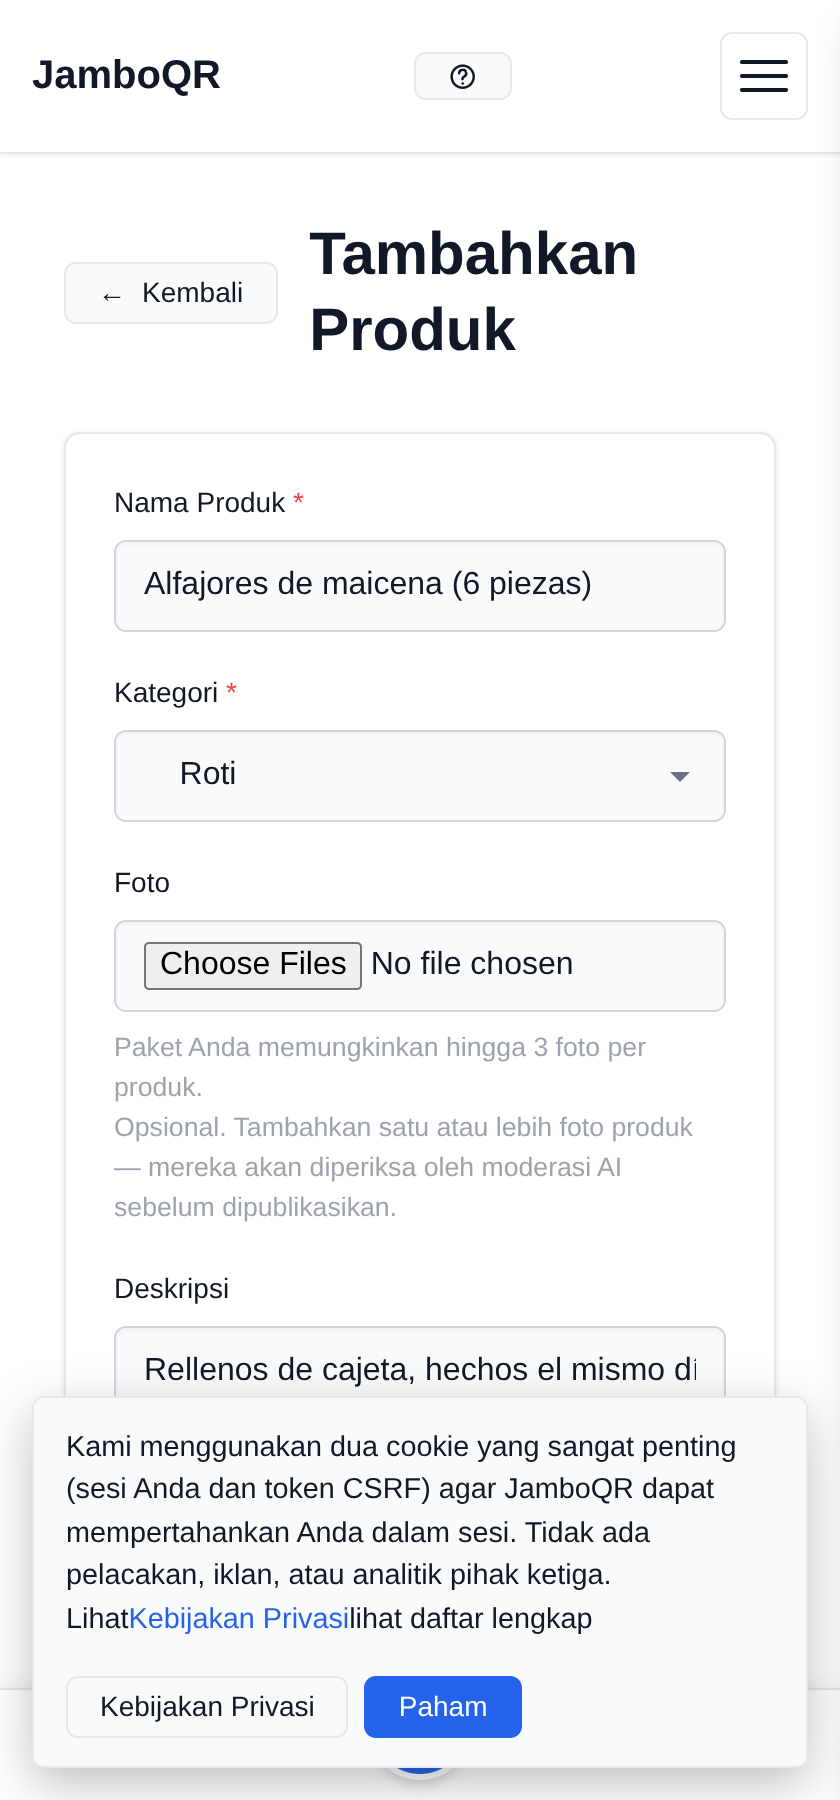The image size is (840, 1800).
Task: Click the 'Paket Anda memungkinkan hingga 3 foto' hint
Action: [x=380, y=1067]
